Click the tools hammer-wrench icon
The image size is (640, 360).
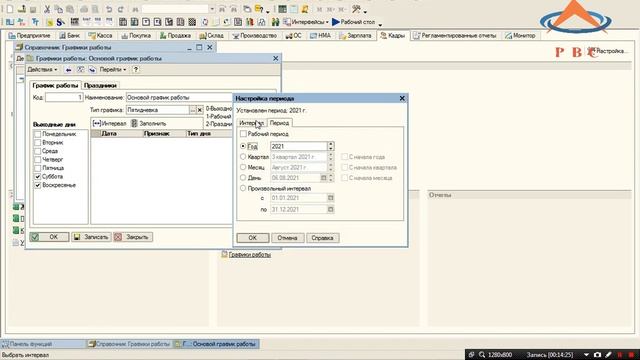click(356, 9)
